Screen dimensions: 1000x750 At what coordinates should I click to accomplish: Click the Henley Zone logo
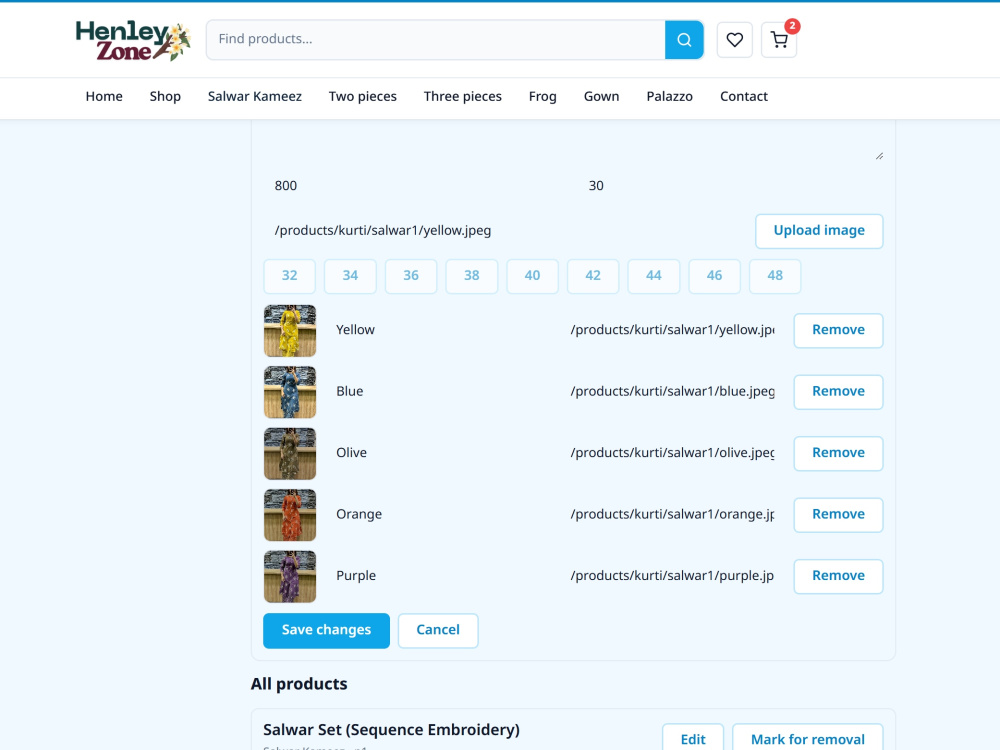(x=133, y=41)
